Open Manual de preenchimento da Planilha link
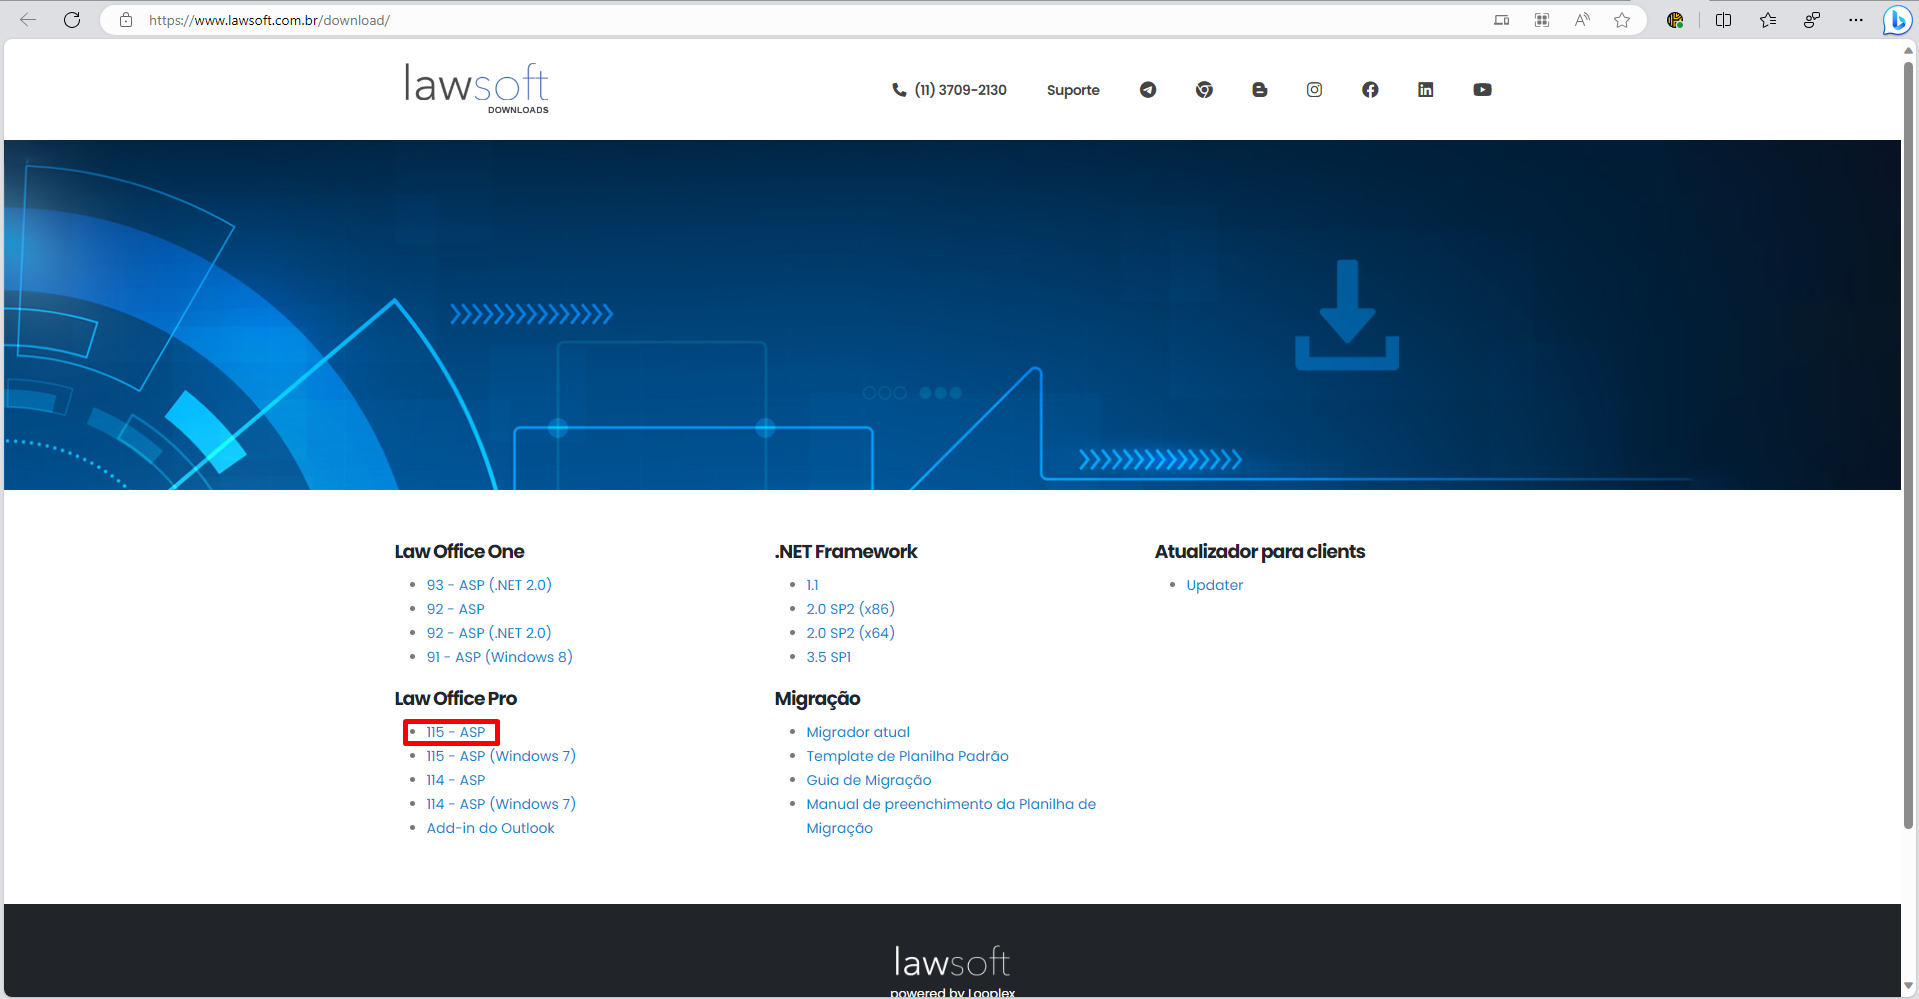The image size is (1919, 999). pos(951,816)
